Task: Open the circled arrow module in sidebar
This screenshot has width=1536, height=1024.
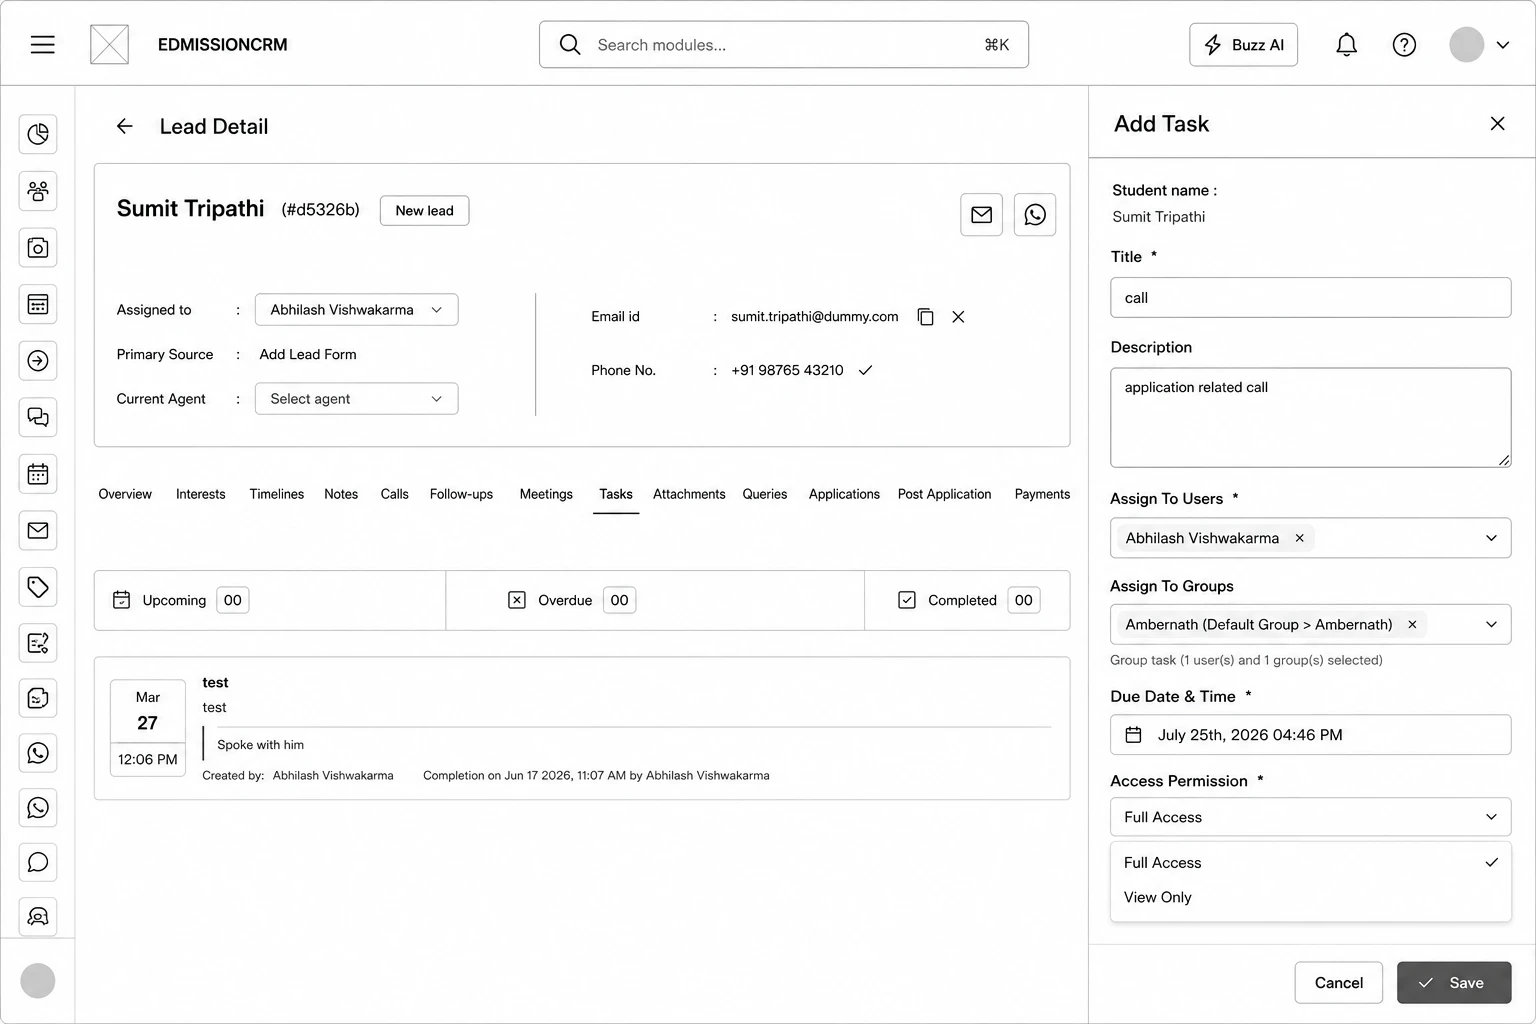Action: point(38,361)
